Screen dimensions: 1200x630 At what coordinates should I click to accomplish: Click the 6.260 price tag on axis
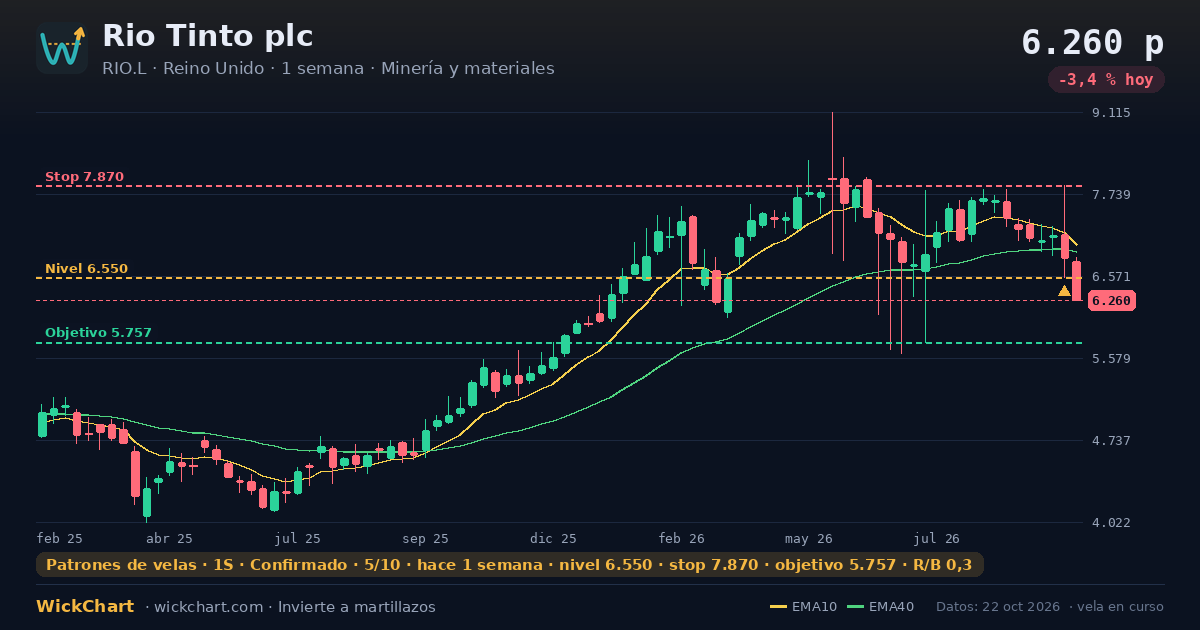[x=1111, y=301]
